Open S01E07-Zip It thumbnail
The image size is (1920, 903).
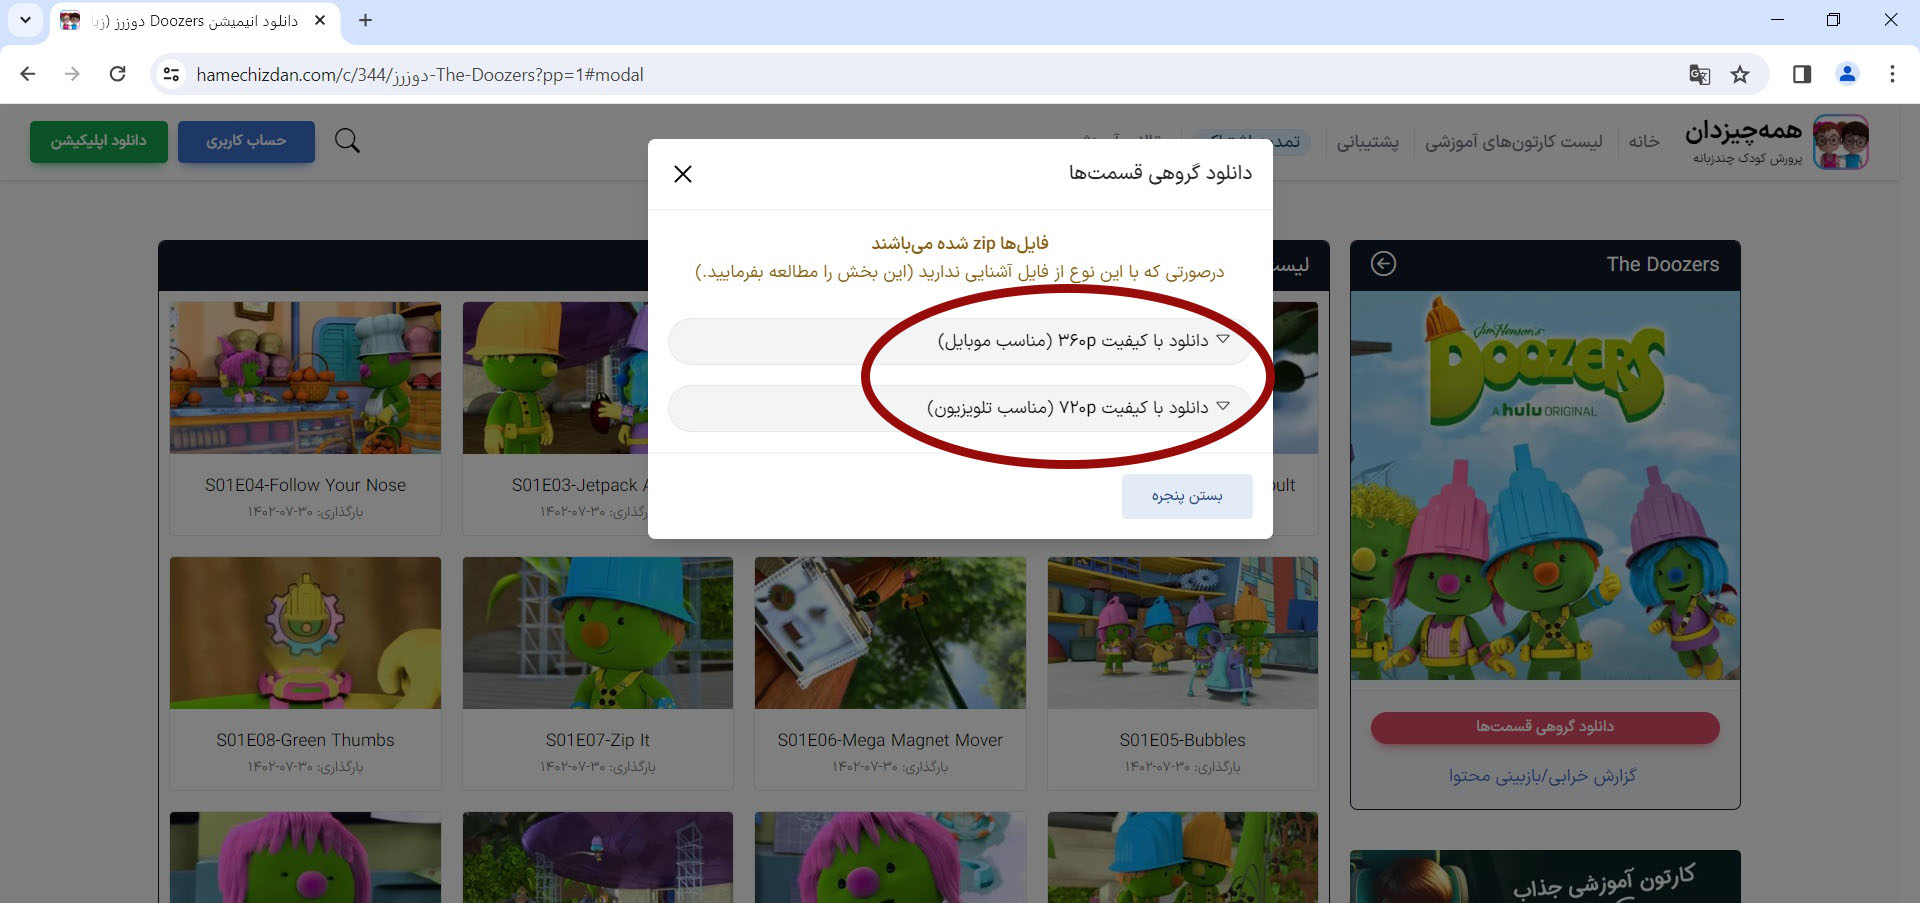tap(598, 633)
